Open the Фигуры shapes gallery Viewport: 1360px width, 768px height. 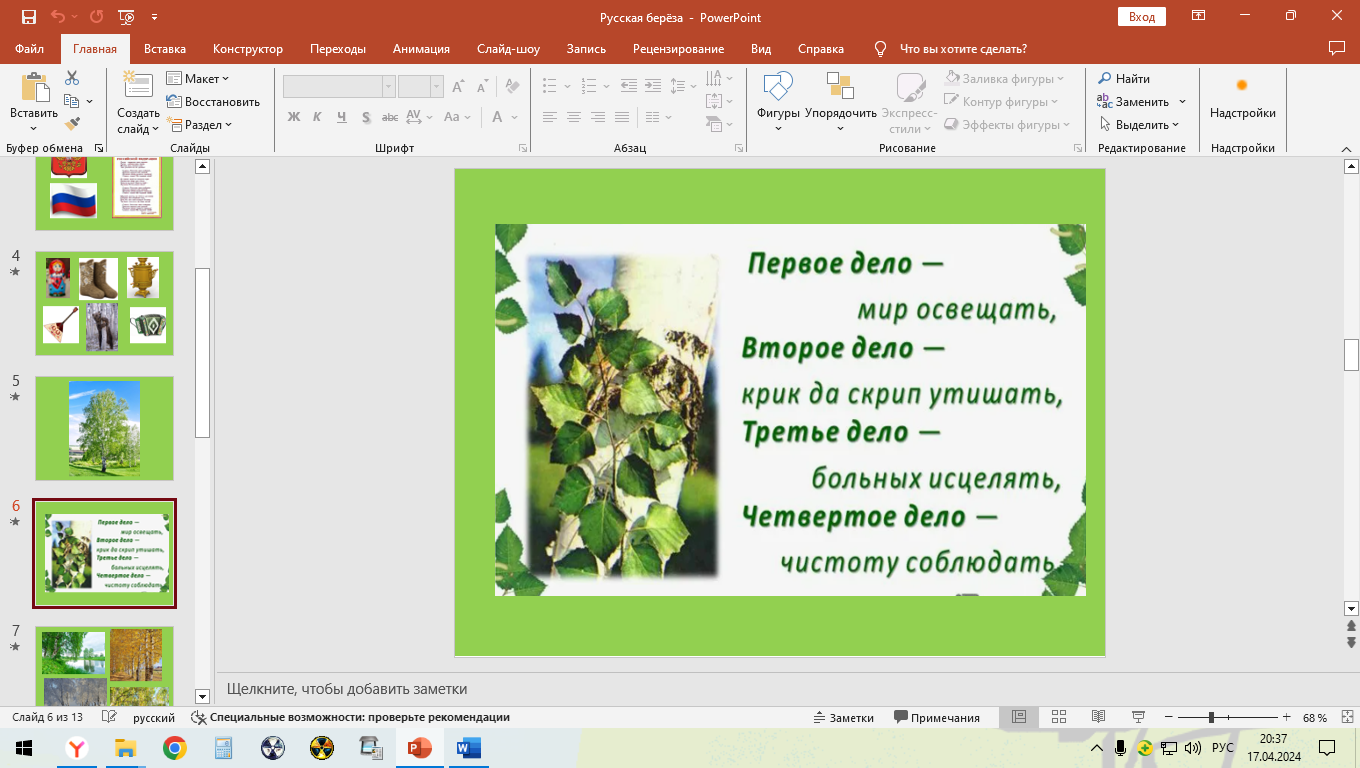click(x=777, y=100)
